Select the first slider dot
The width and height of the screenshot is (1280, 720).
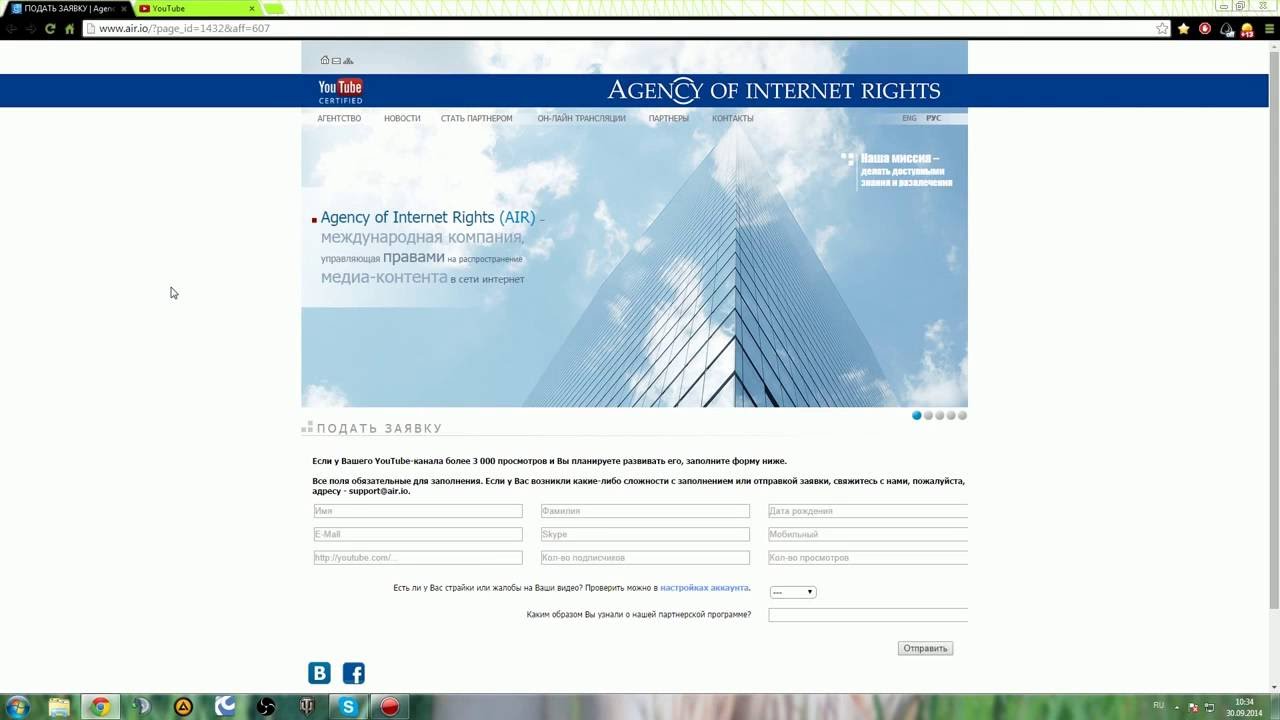click(x=917, y=415)
